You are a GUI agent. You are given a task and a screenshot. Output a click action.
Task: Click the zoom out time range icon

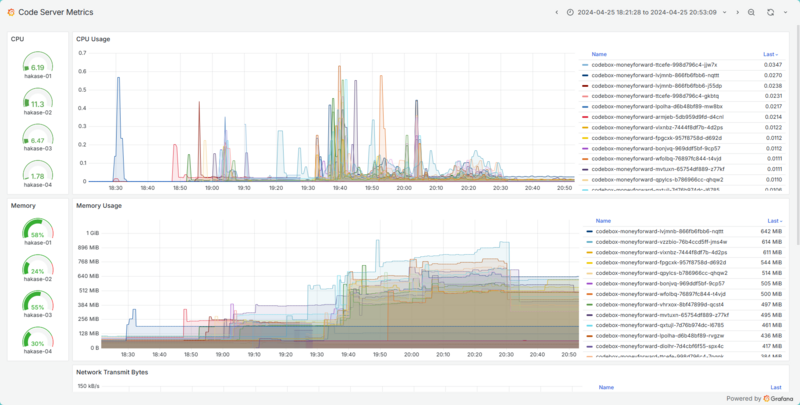coord(751,12)
